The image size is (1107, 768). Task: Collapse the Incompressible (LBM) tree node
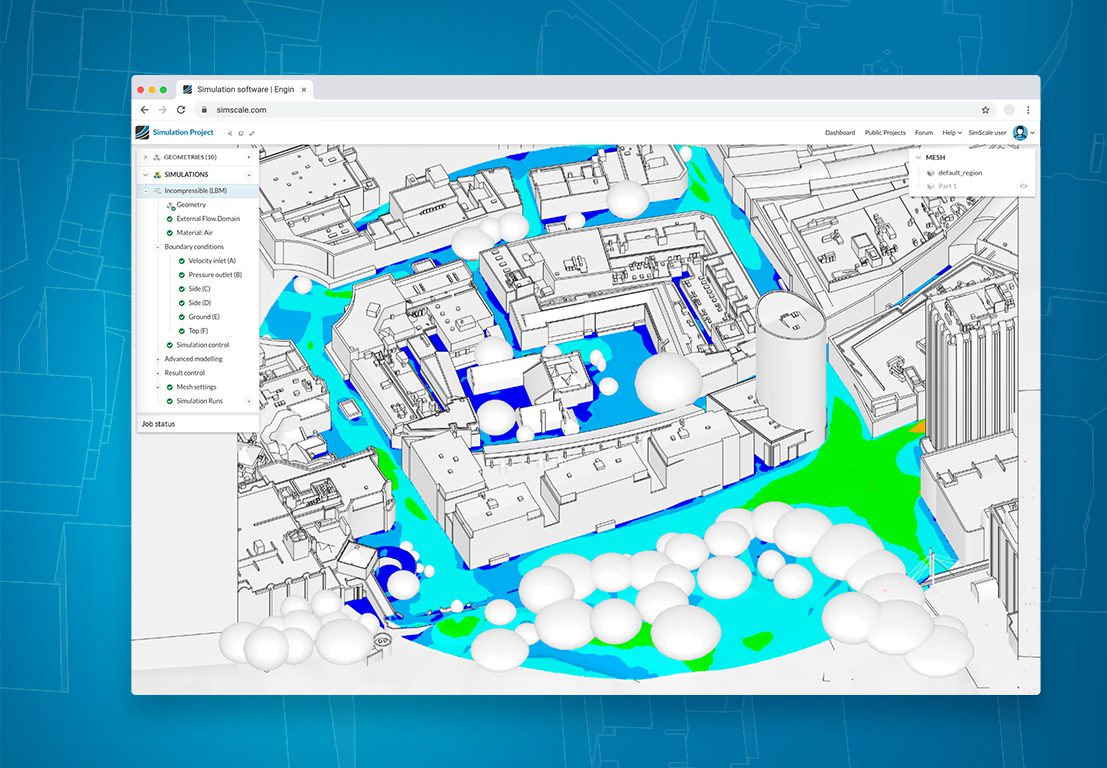[145, 191]
